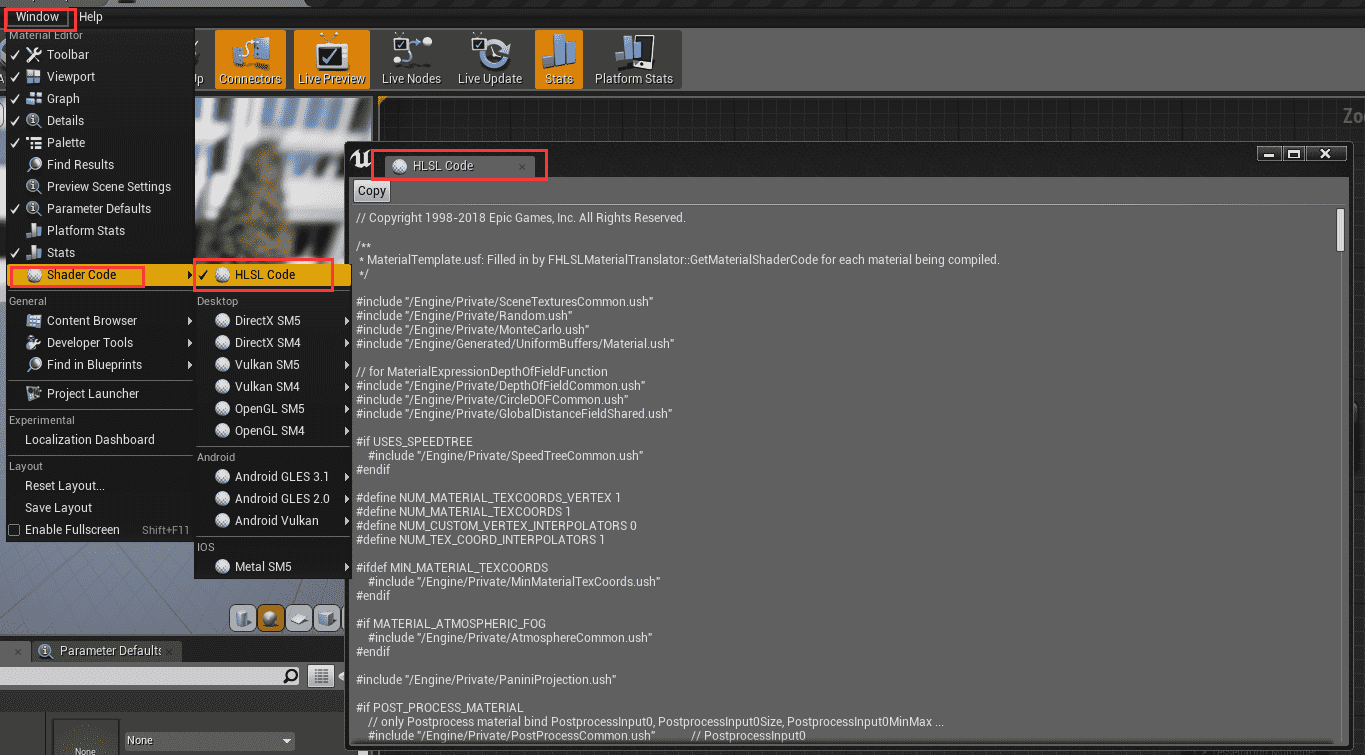Open Platform Stats from the toolbar

click(x=633, y=59)
